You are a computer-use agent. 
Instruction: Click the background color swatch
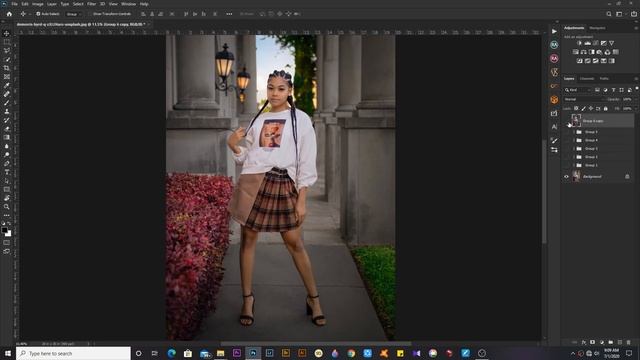(x=9, y=234)
